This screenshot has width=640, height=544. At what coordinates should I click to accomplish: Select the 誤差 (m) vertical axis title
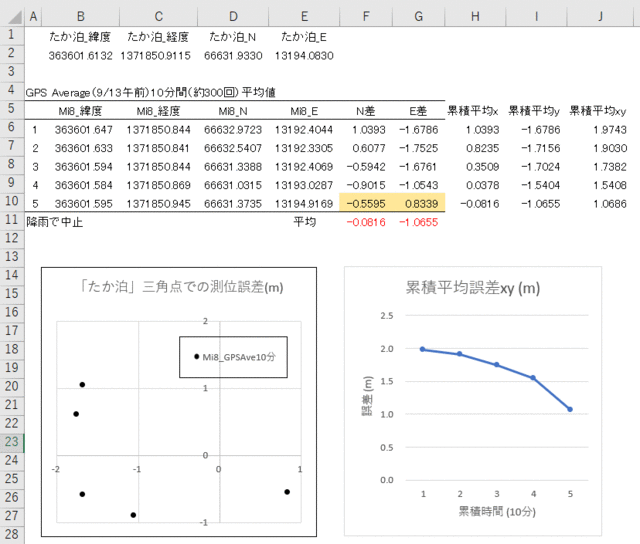pos(367,397)
